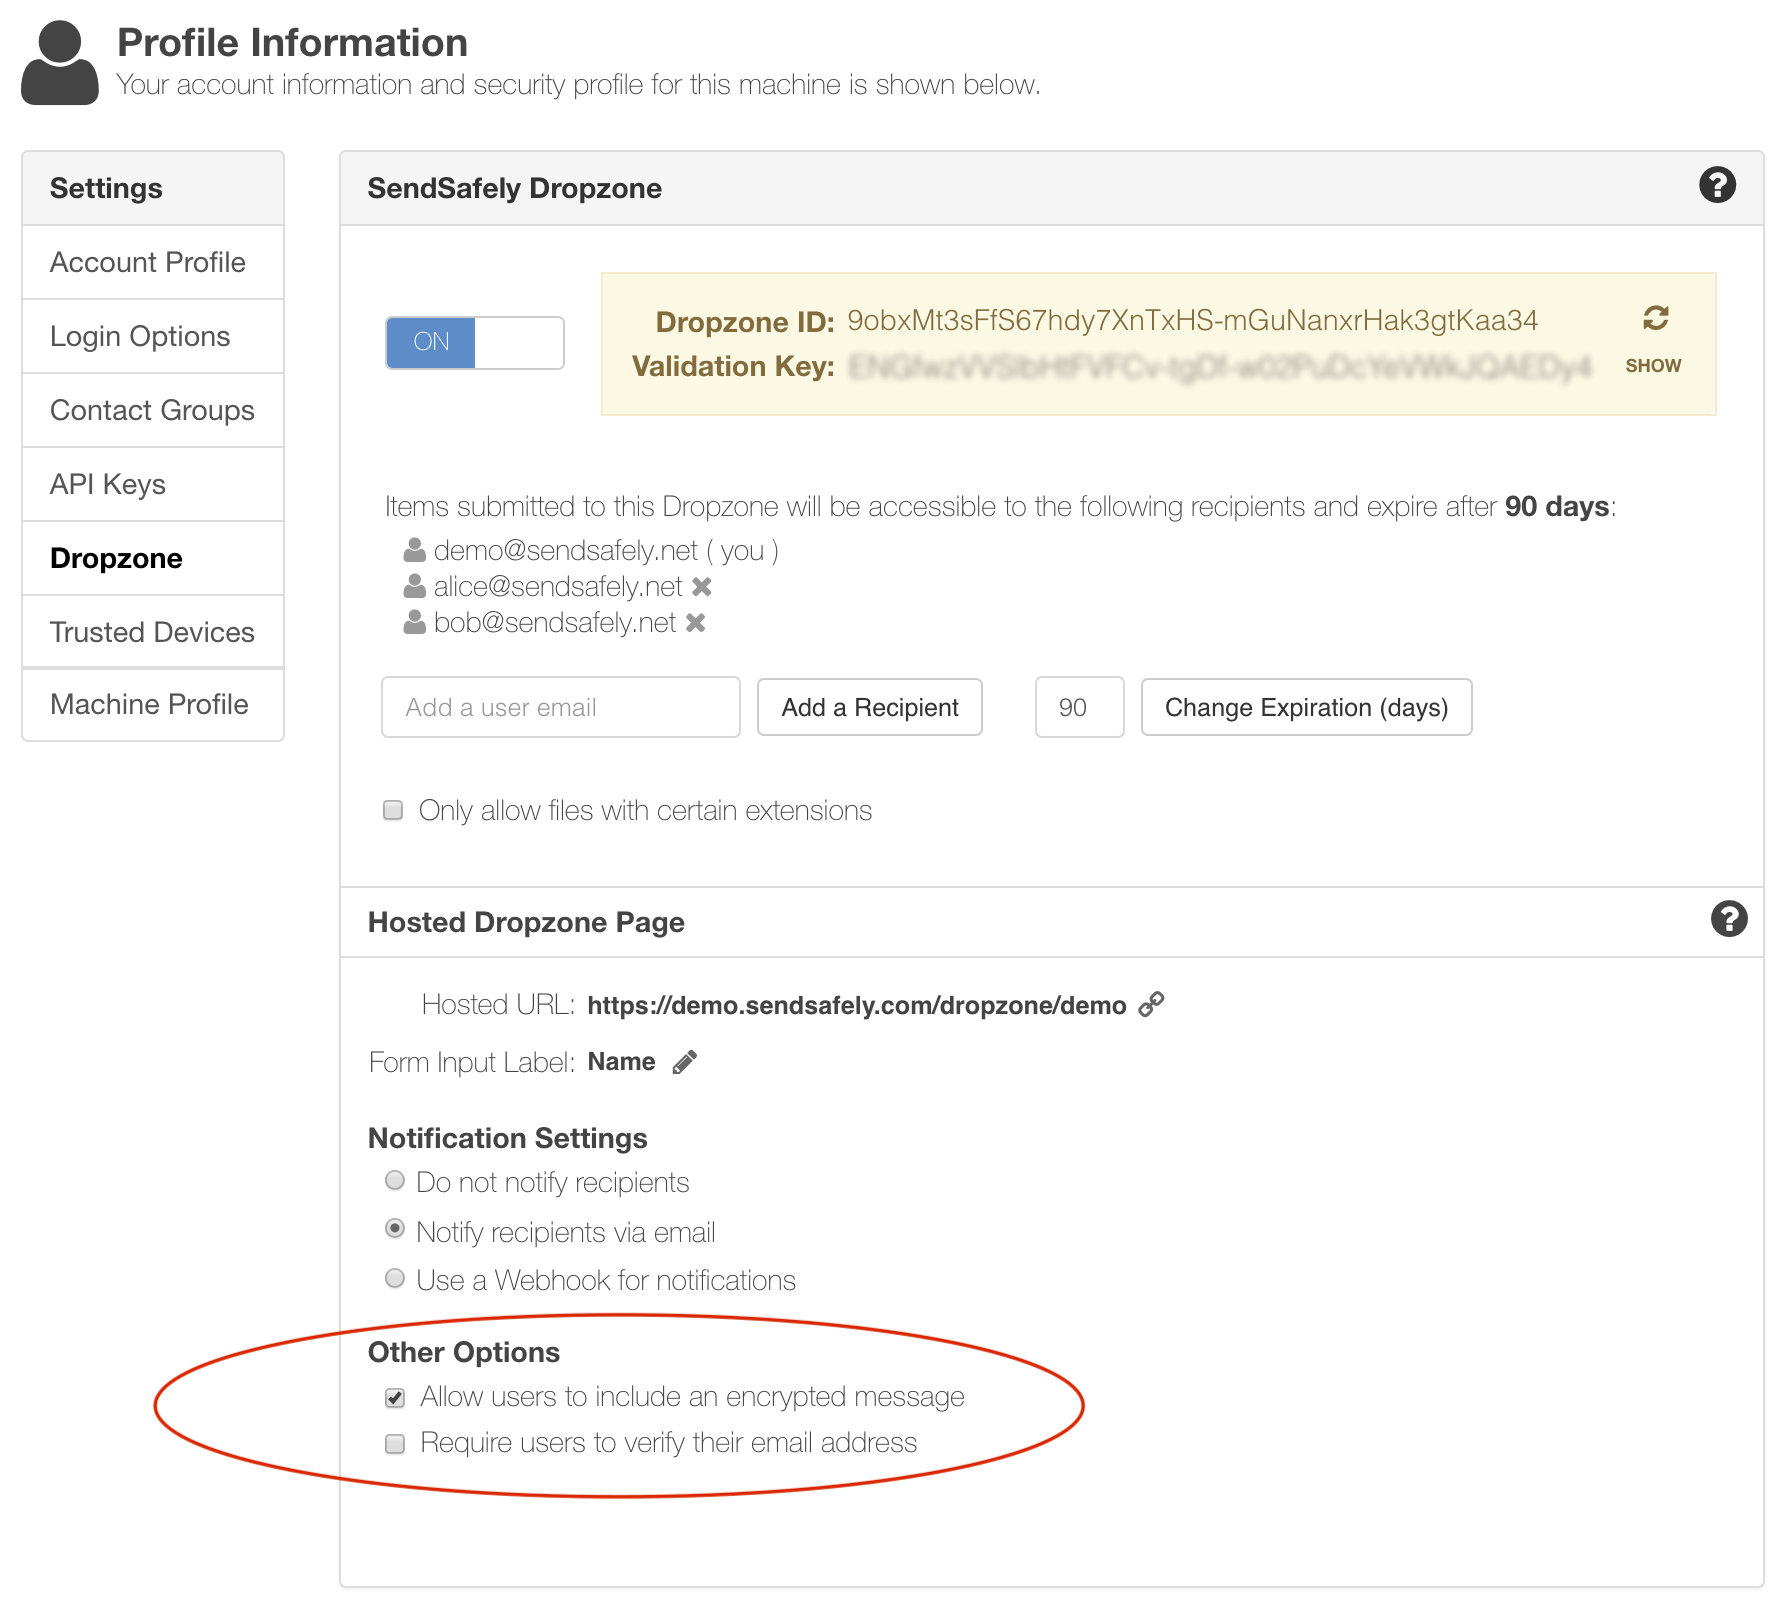Focus the expiration days field showing 90
The width and height of the screenshot is (1788, 1612).
pyautogui.click(x=1080, y=707)
